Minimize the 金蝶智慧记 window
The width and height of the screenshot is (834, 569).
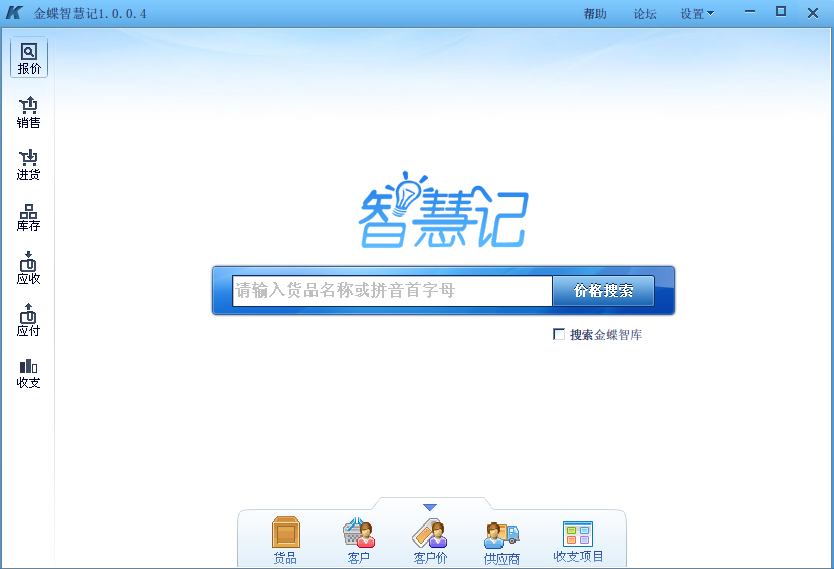pos(749,12)
